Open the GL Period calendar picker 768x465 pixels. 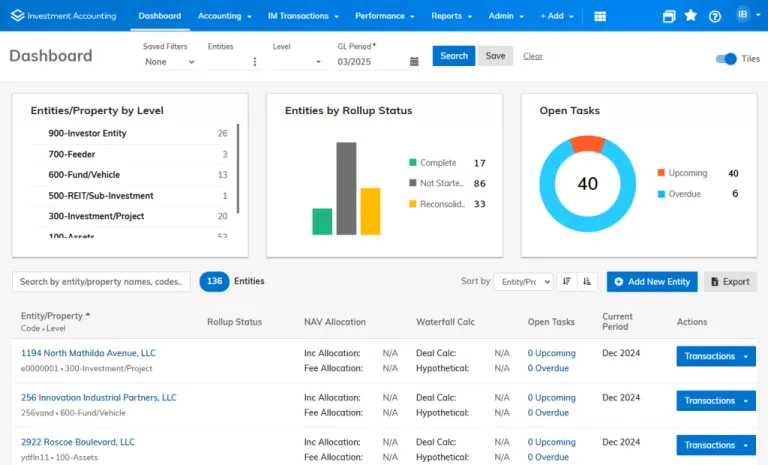click(414, 62)
